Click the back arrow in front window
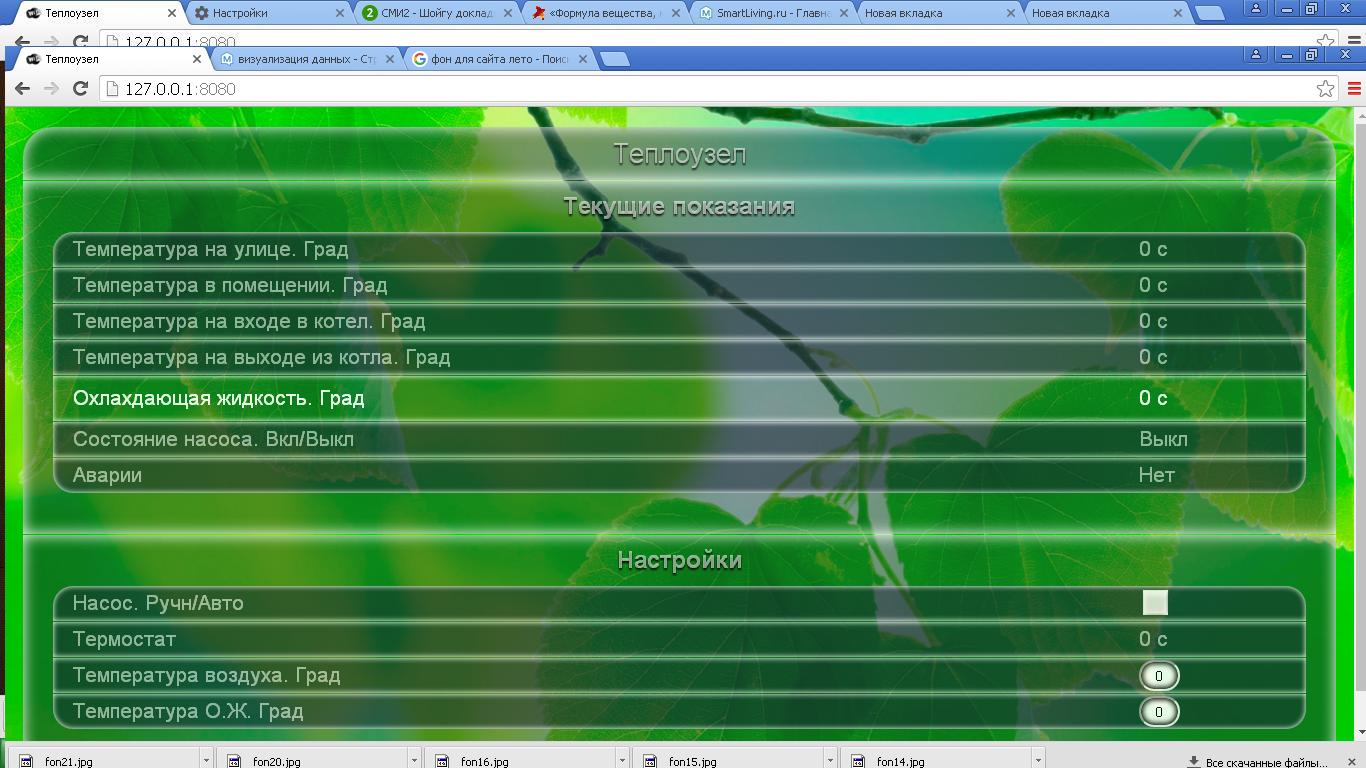This screenshot has height=768, width=1366. [22, 89]
